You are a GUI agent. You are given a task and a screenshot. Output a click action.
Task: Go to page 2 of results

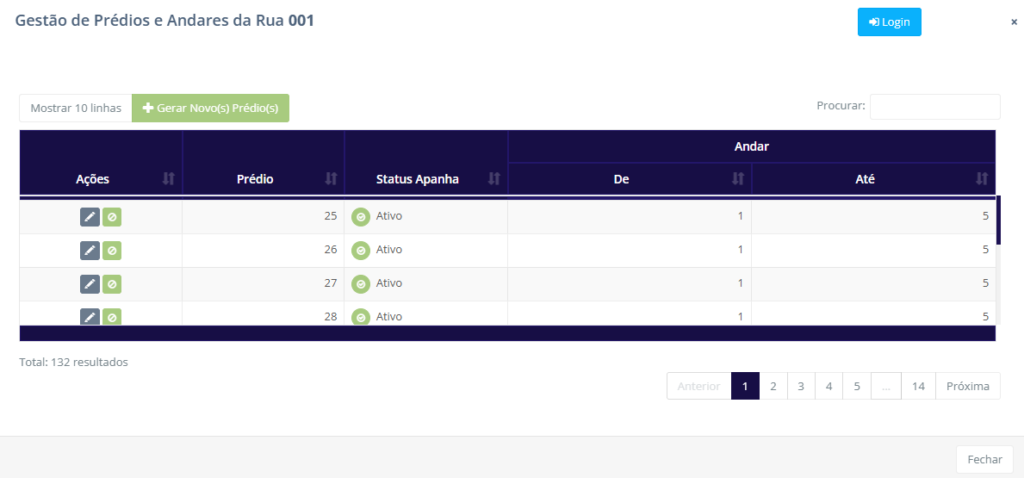(x=773, y=386)
